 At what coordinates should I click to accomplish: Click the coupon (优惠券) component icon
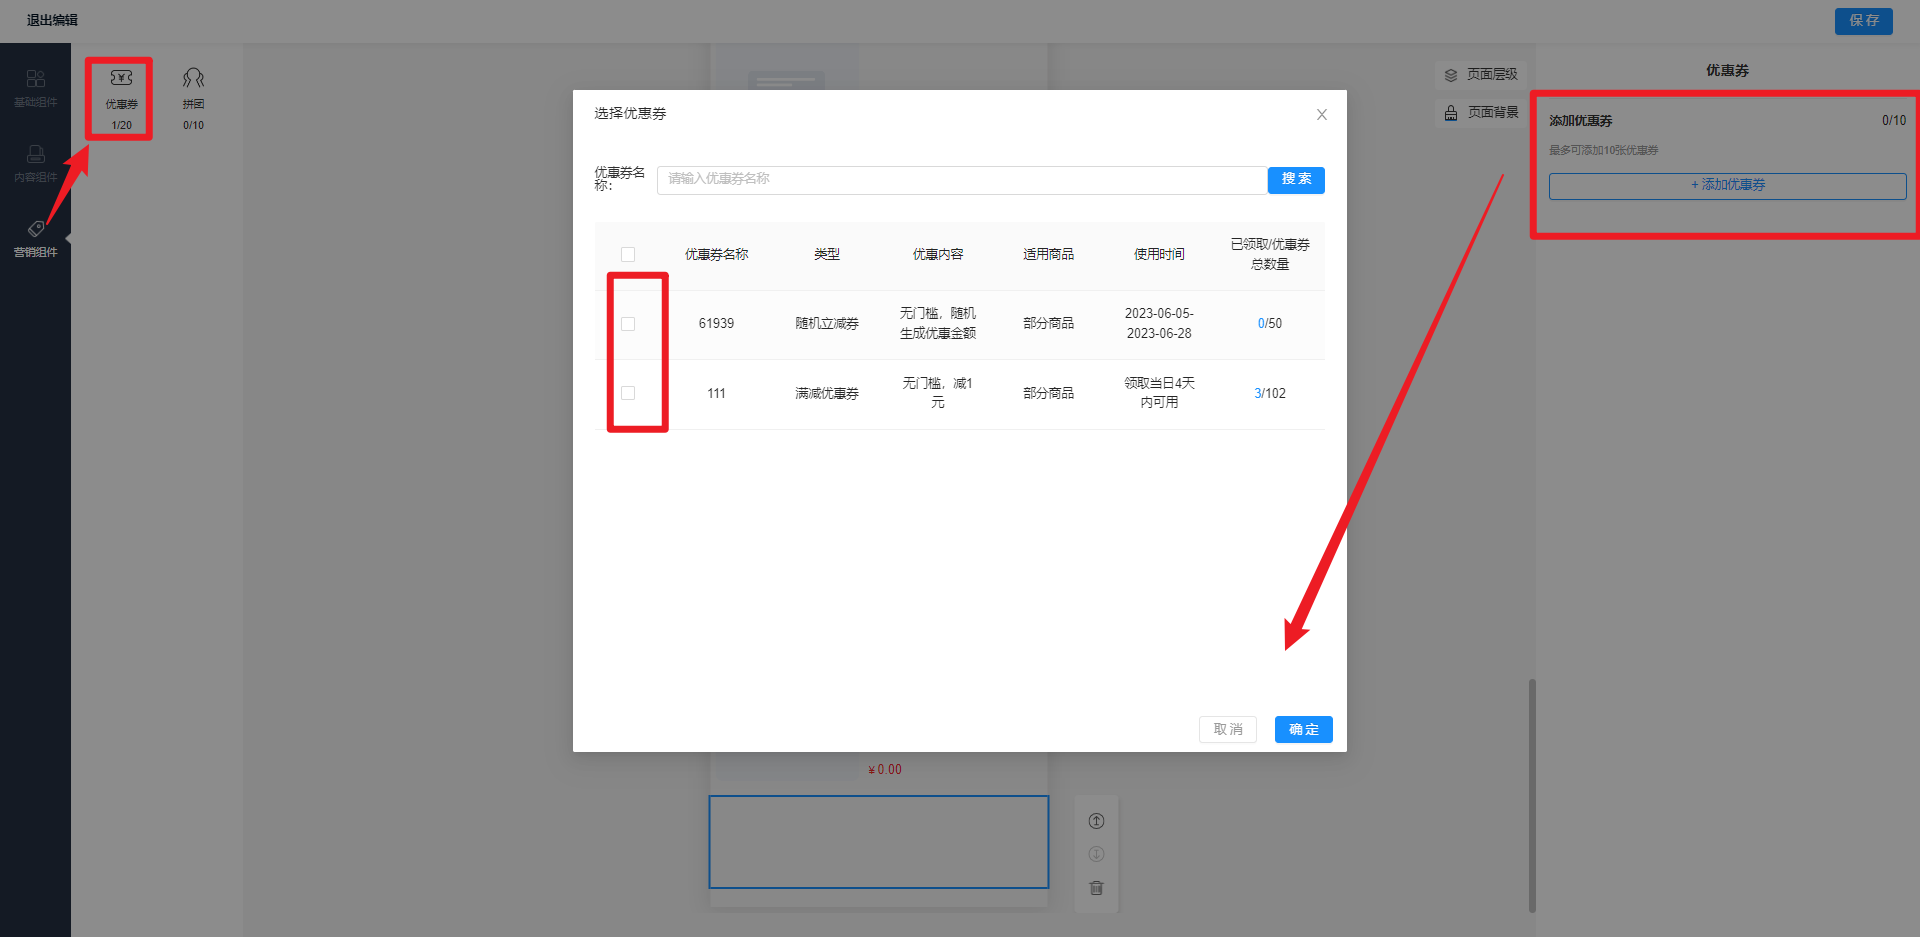click(x=121, y=80)
